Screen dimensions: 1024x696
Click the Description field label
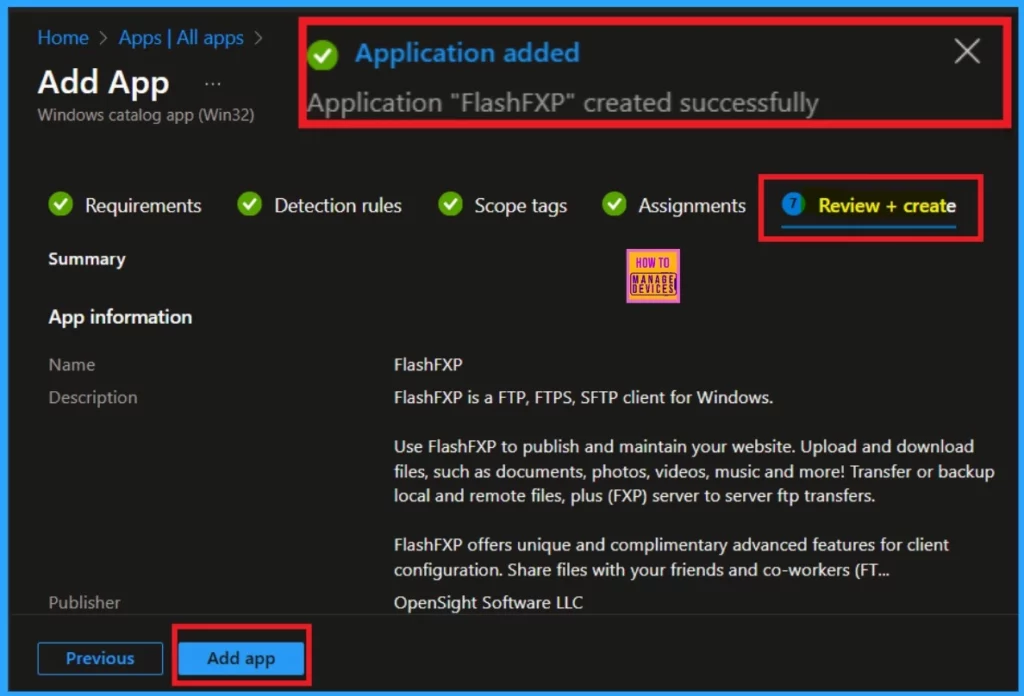pos(93,398)
